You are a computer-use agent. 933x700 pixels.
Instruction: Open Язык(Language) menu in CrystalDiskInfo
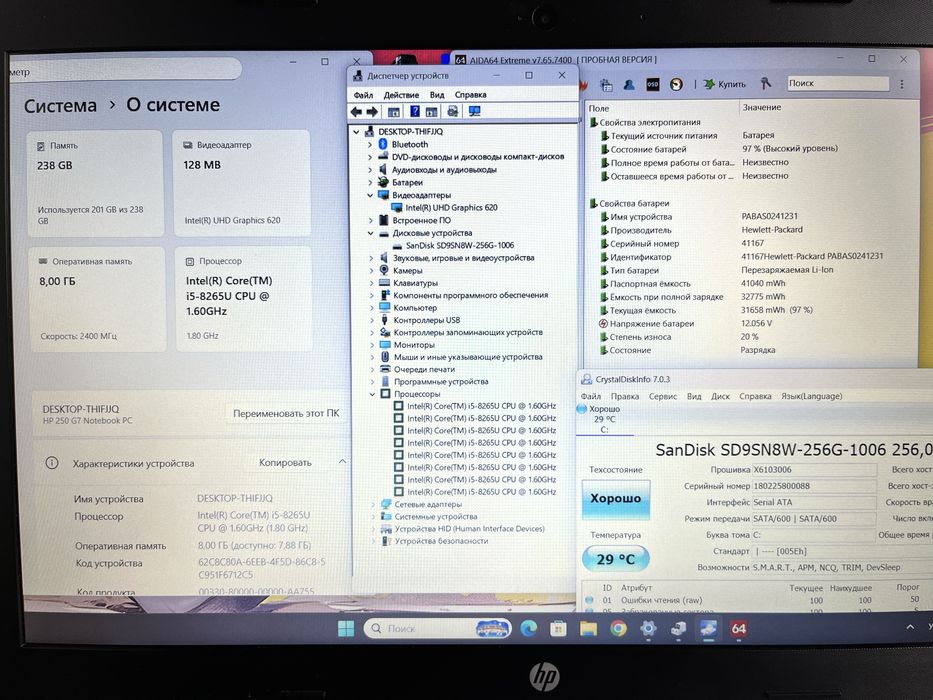812,396
